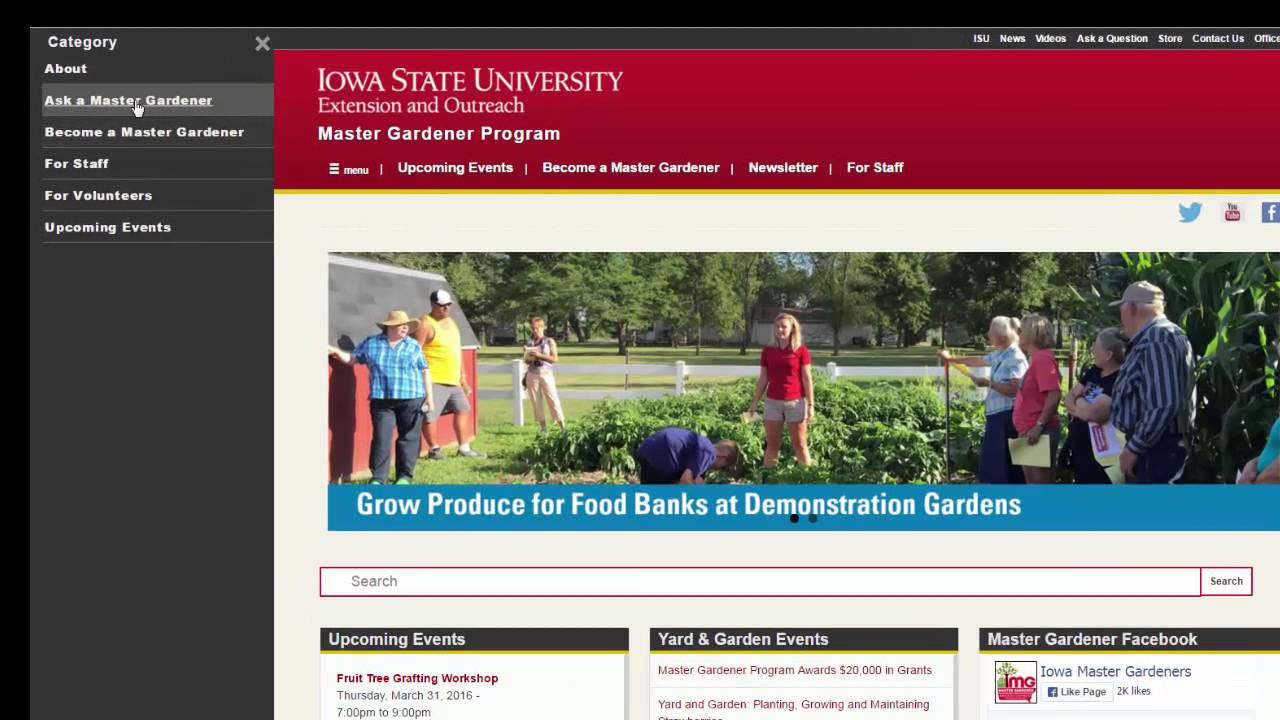Open Become a Master Gardener category

click(x=144, y=132)
